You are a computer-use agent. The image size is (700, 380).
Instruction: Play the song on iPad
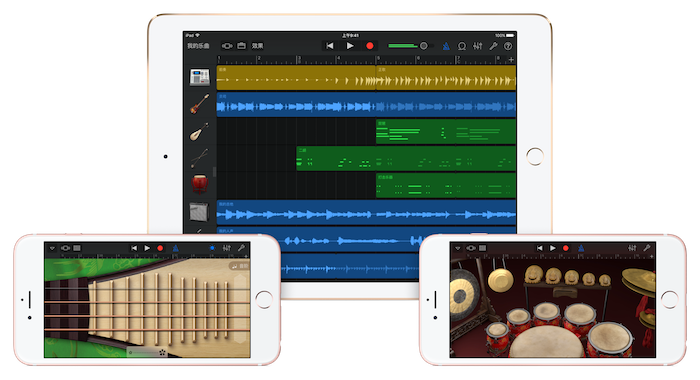pos(350,46)
